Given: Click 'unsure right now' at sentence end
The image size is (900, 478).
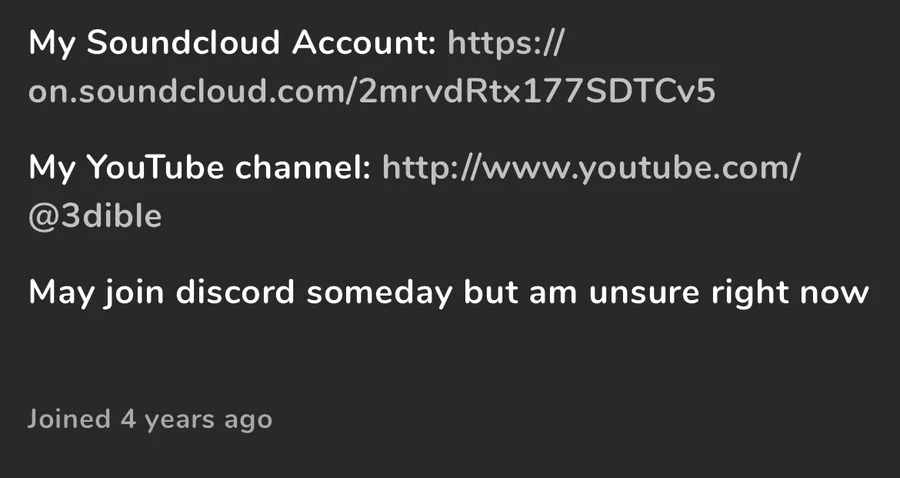Looking at the screenshot, I should point(729,293).
